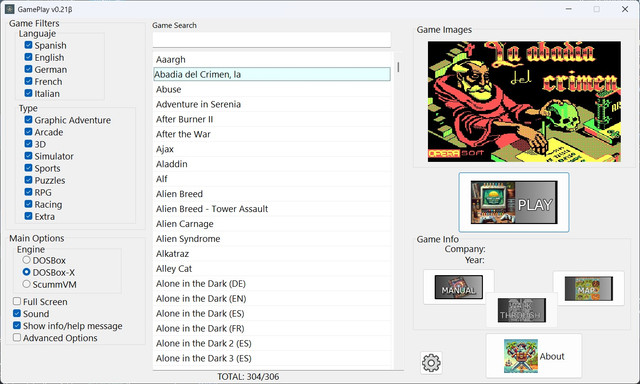Select After the War

point(272,134)
